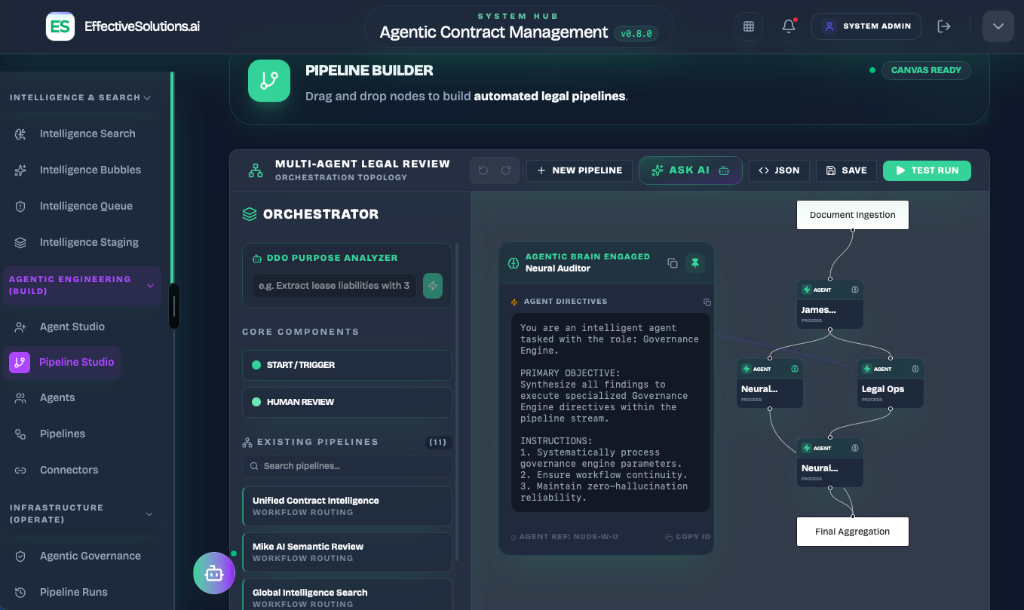Open Intelligence Search
Viewport: 1024px width, 610px height.
[88, 134]
